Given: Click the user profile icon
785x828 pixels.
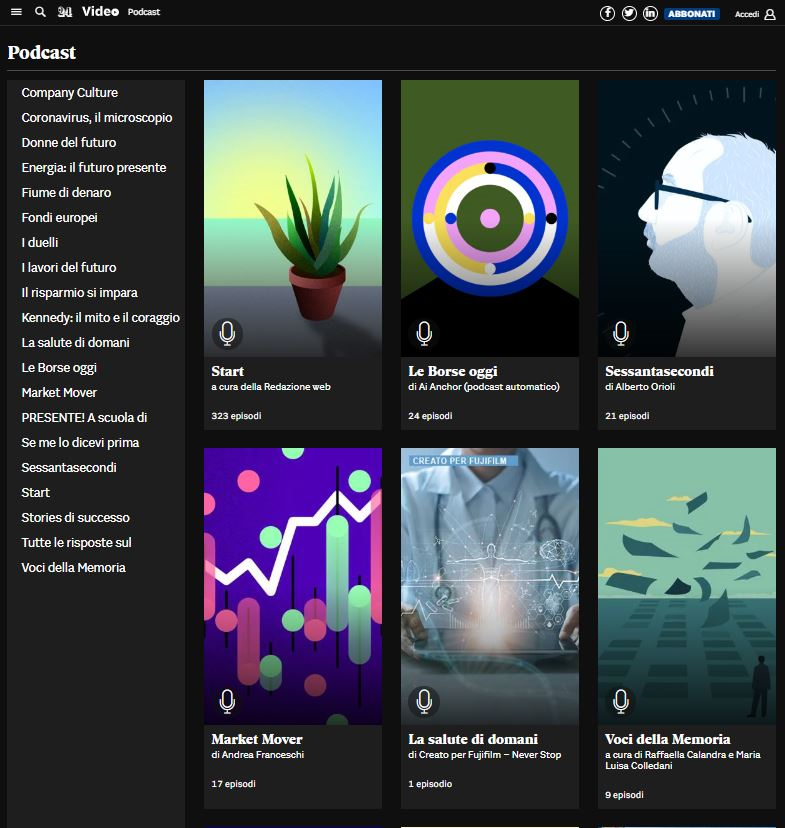Looking at the screenshot, I should 770,14.
